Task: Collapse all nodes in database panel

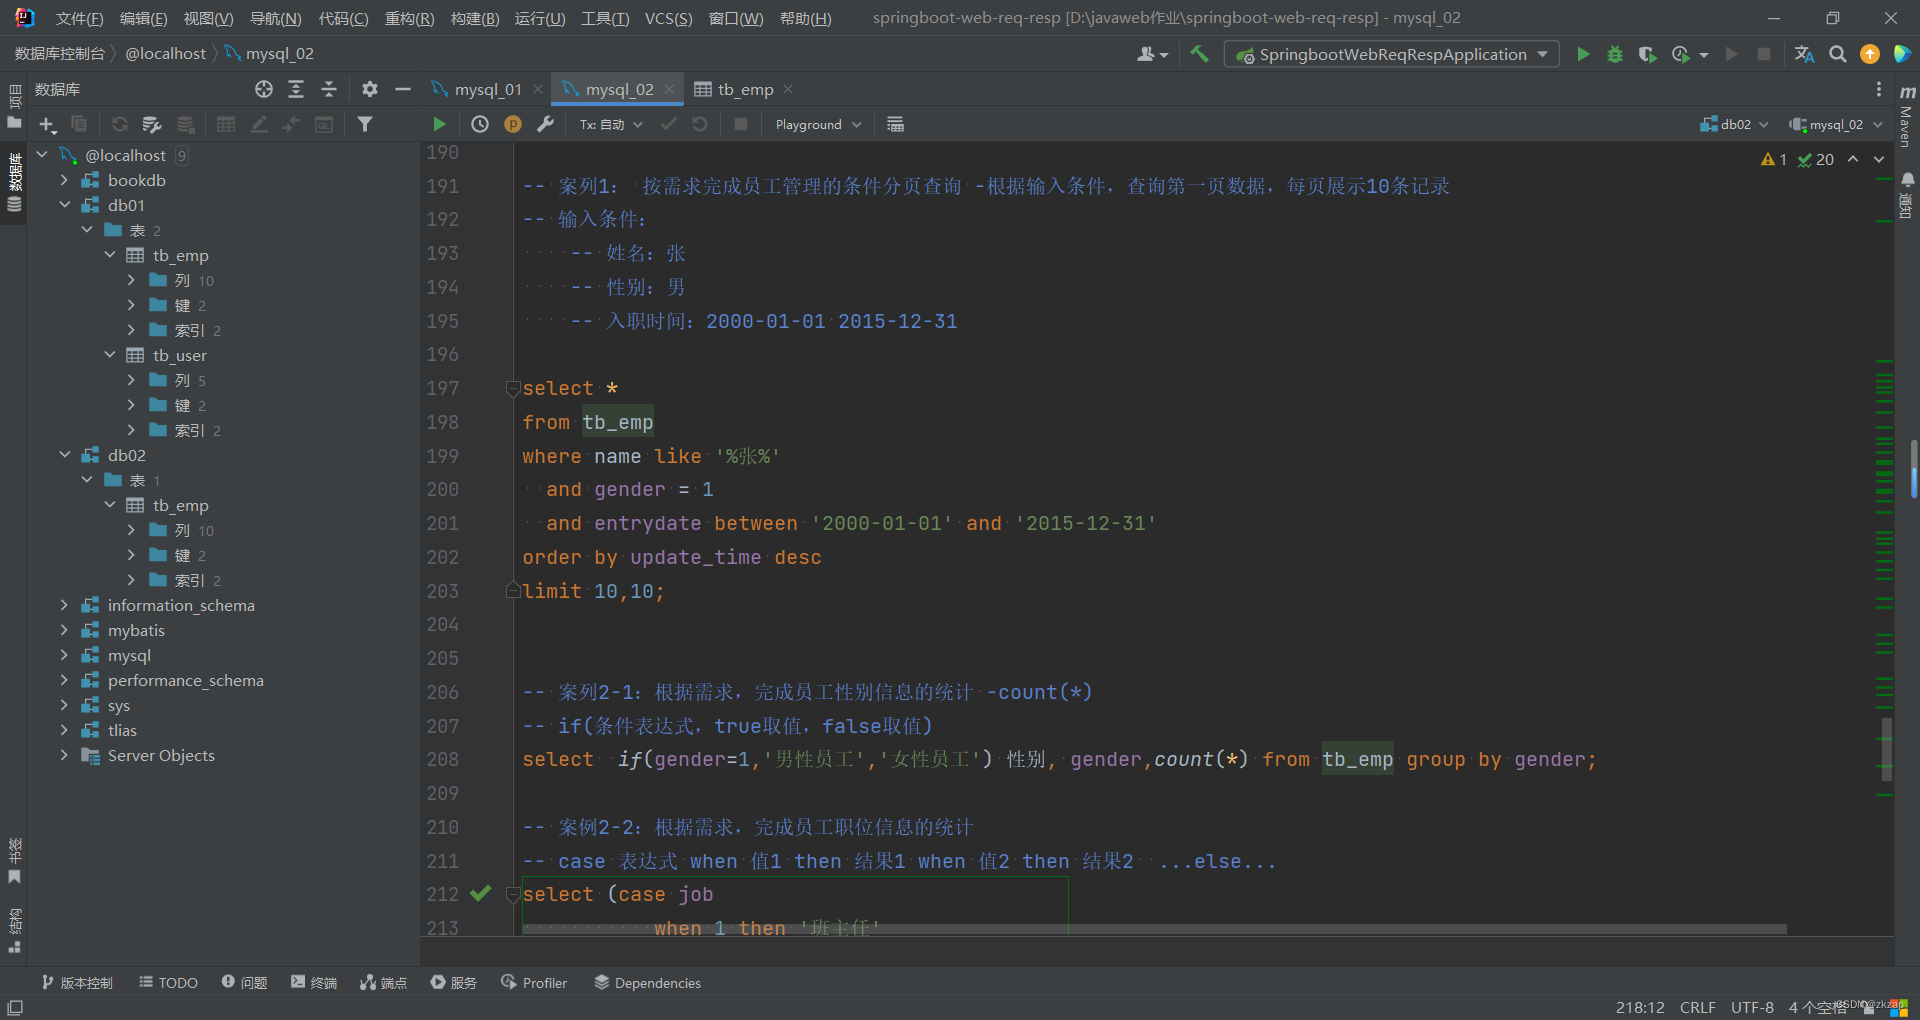Action: point(329,89)
